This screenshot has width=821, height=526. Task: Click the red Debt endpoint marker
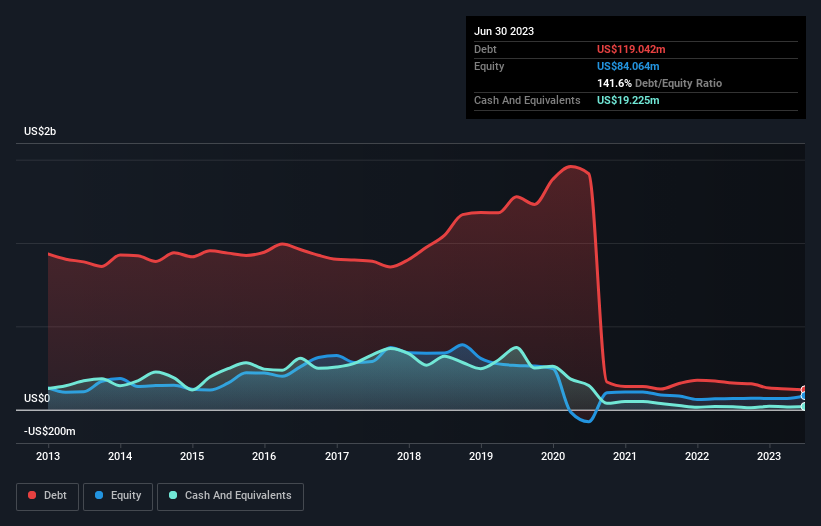[804, 390]
